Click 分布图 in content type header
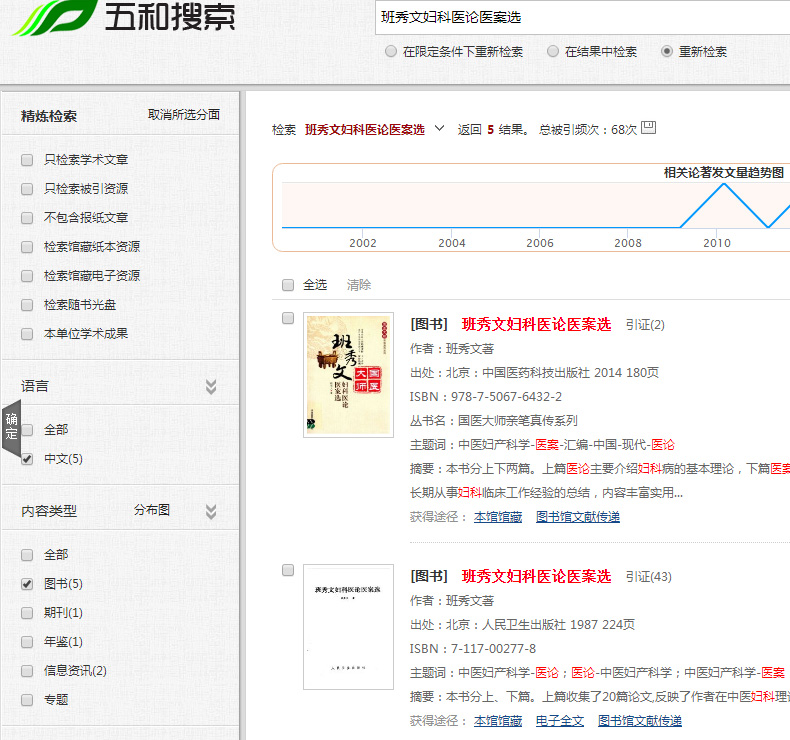The height and width of the screenshot is (740, 790). [152, 510]
